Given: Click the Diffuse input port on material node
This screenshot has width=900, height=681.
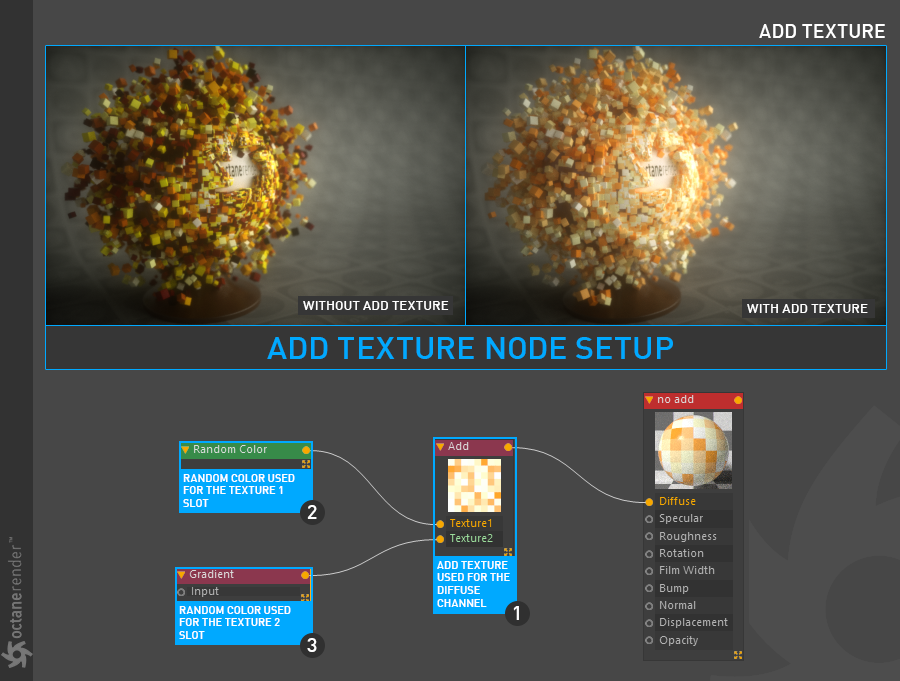Looking at the screenshot, I should point(649,501).
